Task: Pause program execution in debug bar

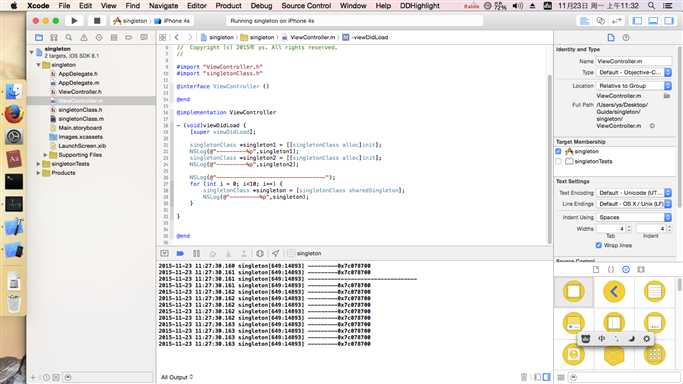Action: [x=196, y=253]
